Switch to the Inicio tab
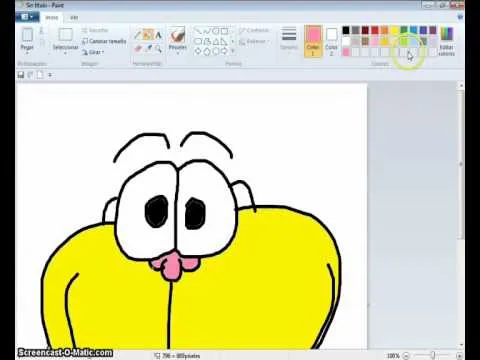 tap(52, 17)
